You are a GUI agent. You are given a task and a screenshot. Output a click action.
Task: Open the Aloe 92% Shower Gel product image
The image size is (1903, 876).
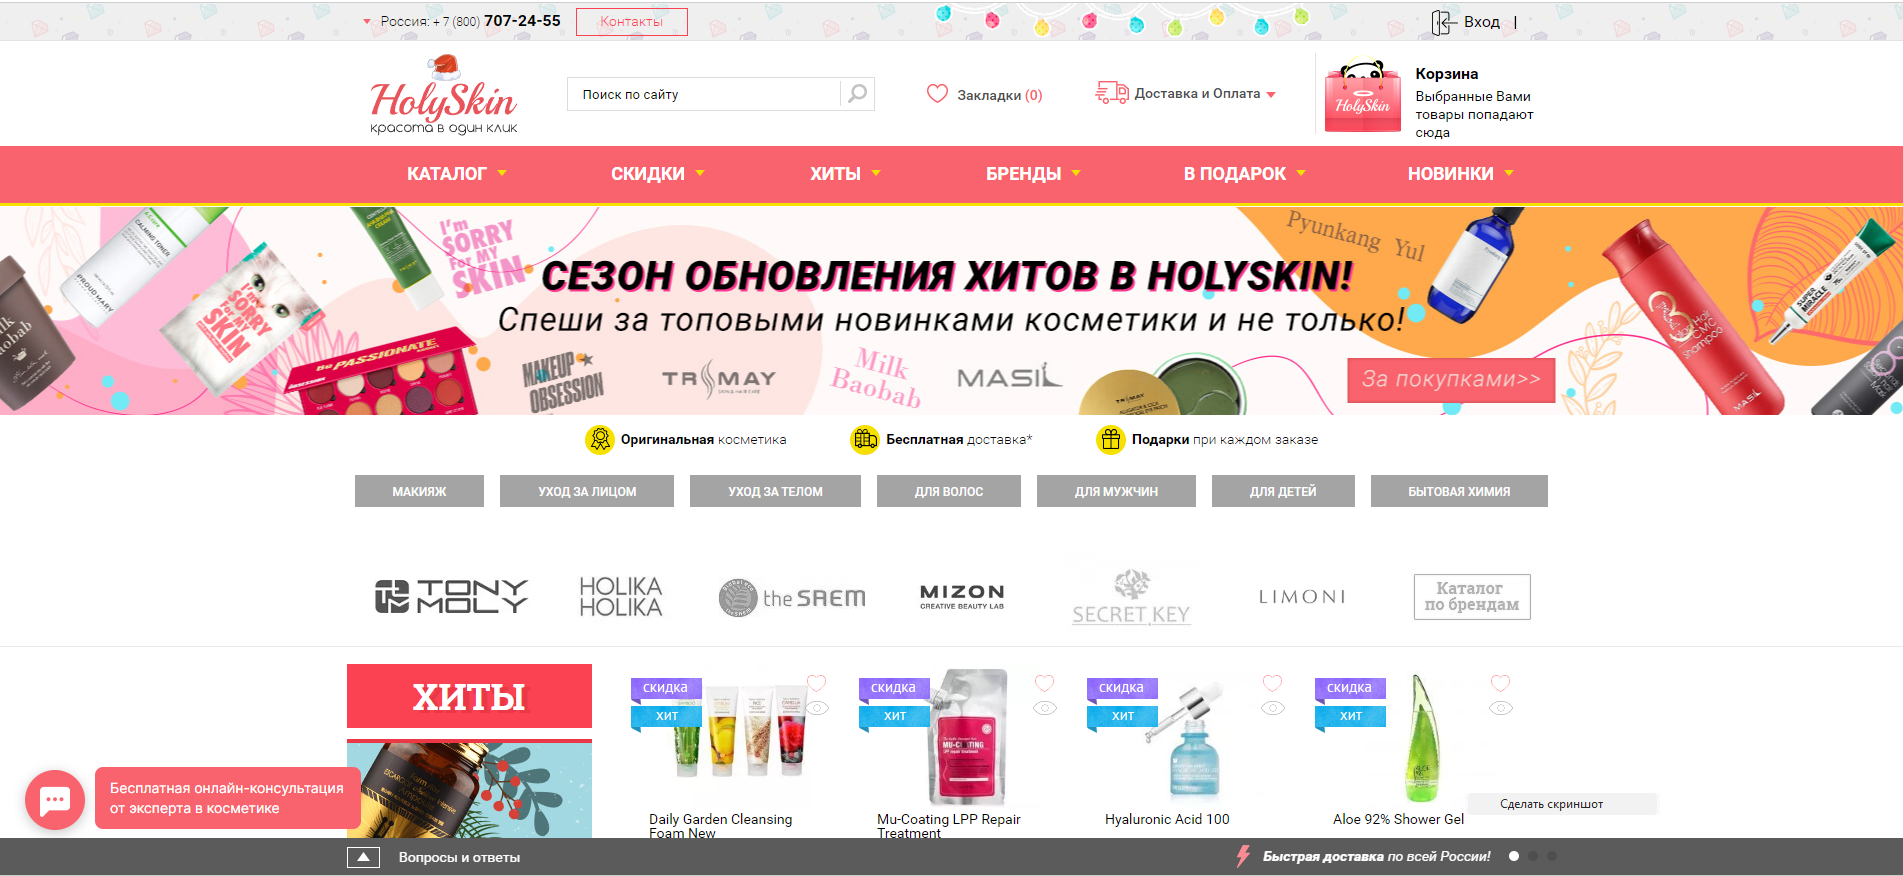[x=1423, y=738]
